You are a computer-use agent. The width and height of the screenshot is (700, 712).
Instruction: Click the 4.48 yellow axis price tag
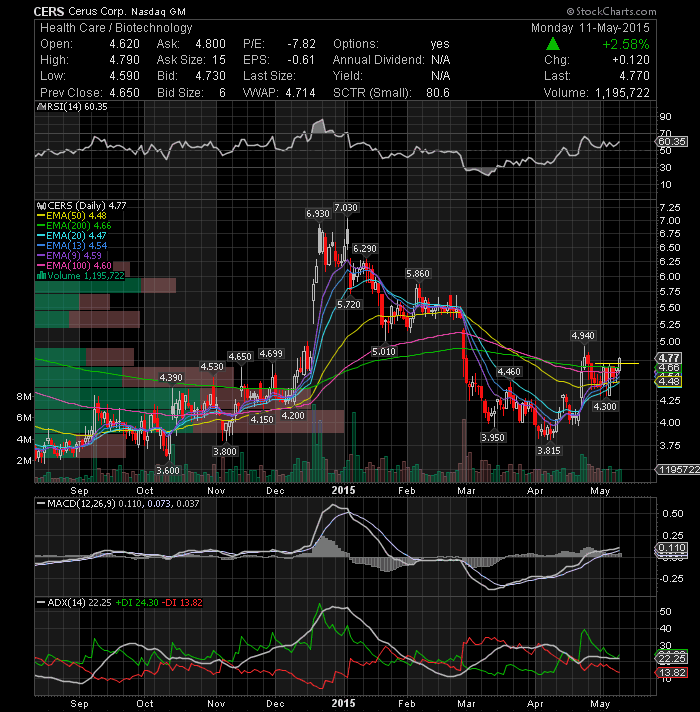coord(669,381)
